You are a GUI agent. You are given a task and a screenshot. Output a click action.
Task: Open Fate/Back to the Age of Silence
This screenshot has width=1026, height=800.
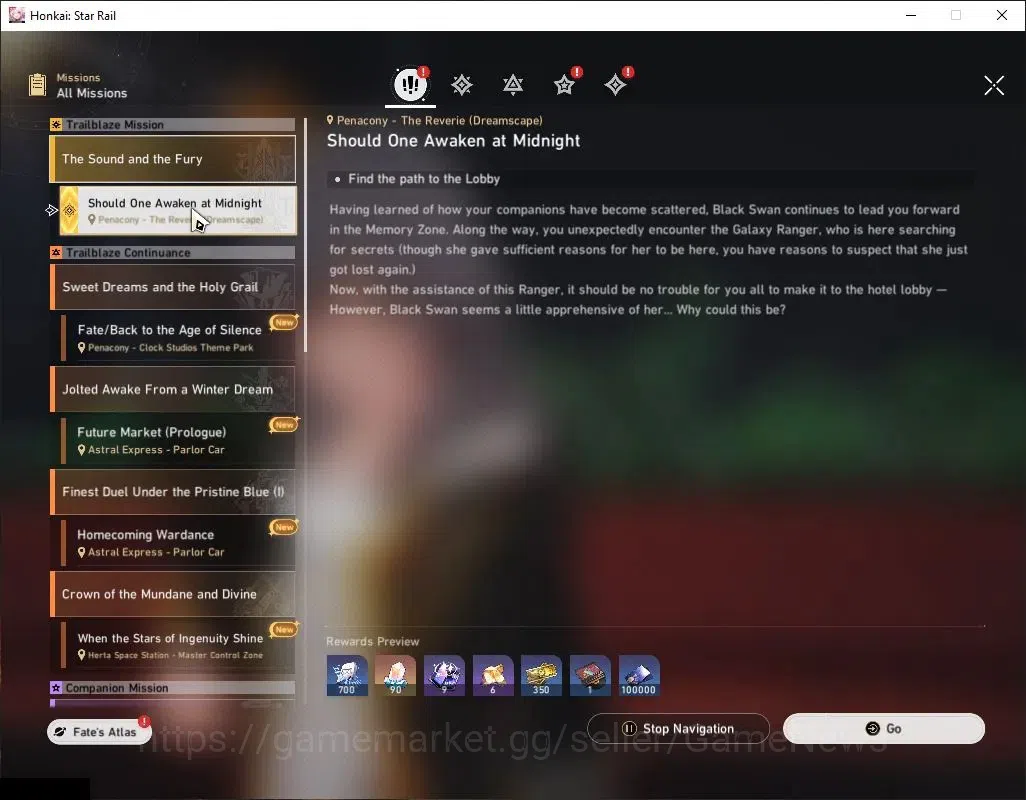[x=178, y=338]
